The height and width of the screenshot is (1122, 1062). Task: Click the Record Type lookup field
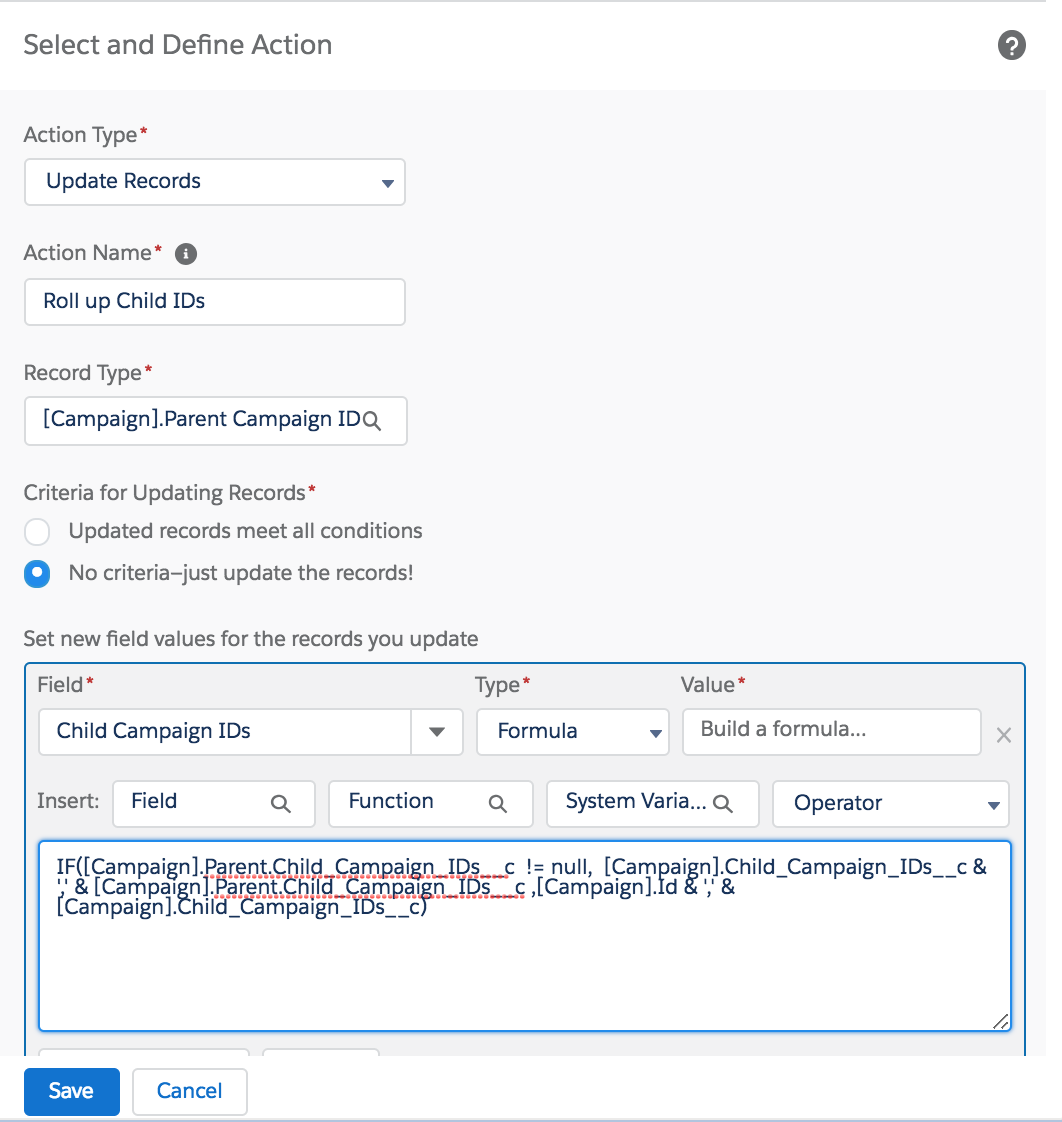[x=215, y=421]
